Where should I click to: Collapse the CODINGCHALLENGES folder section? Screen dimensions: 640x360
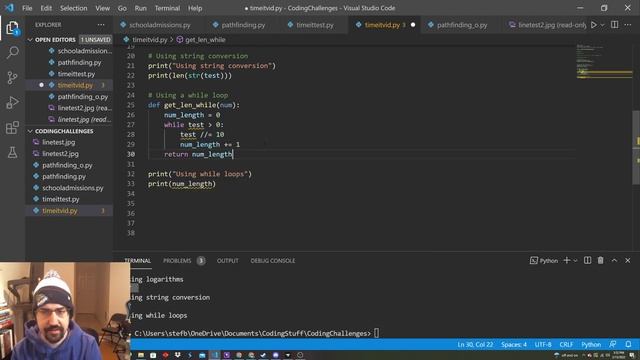click(69, 131)
